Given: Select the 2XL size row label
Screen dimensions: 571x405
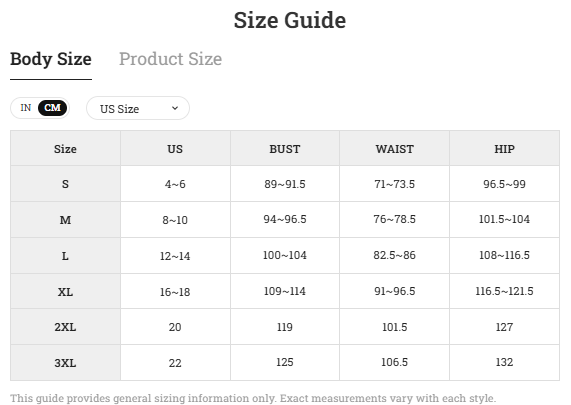Looking at the screenshot, I should (x=66, y=327).
